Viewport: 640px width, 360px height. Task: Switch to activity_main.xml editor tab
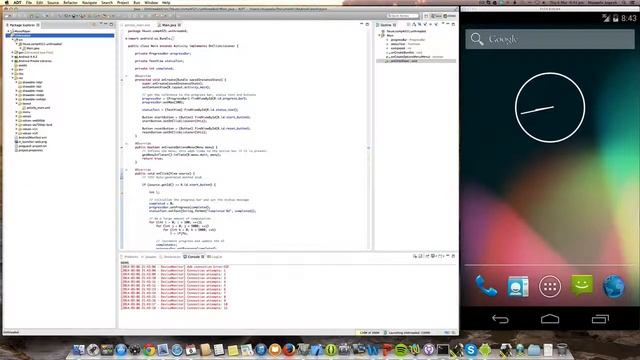pos(137,25)
